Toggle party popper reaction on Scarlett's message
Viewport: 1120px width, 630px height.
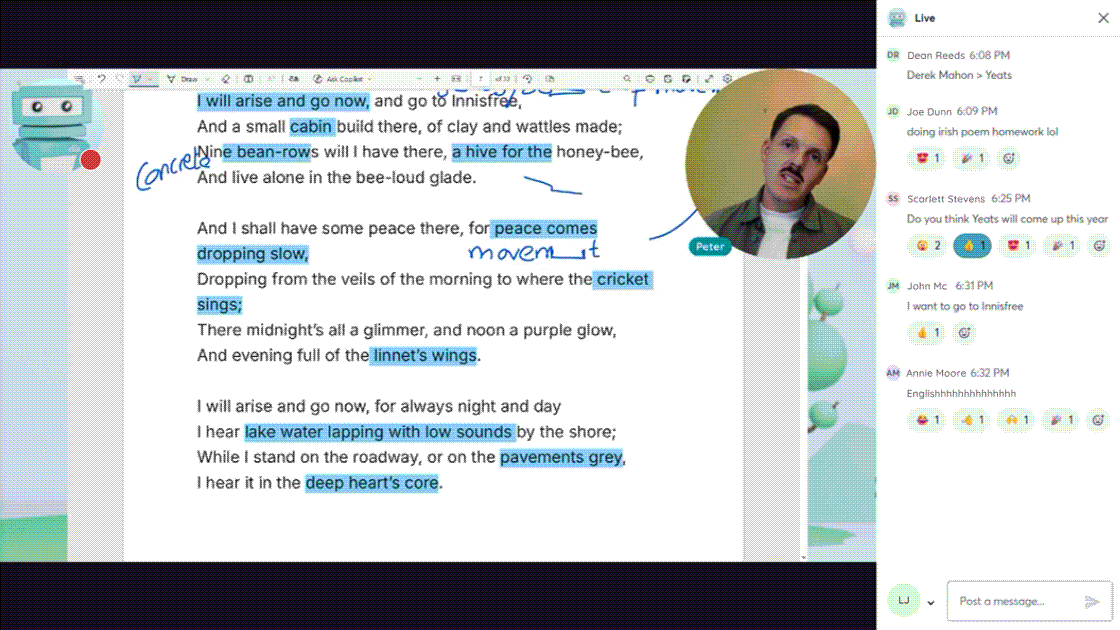(1062, 246)
